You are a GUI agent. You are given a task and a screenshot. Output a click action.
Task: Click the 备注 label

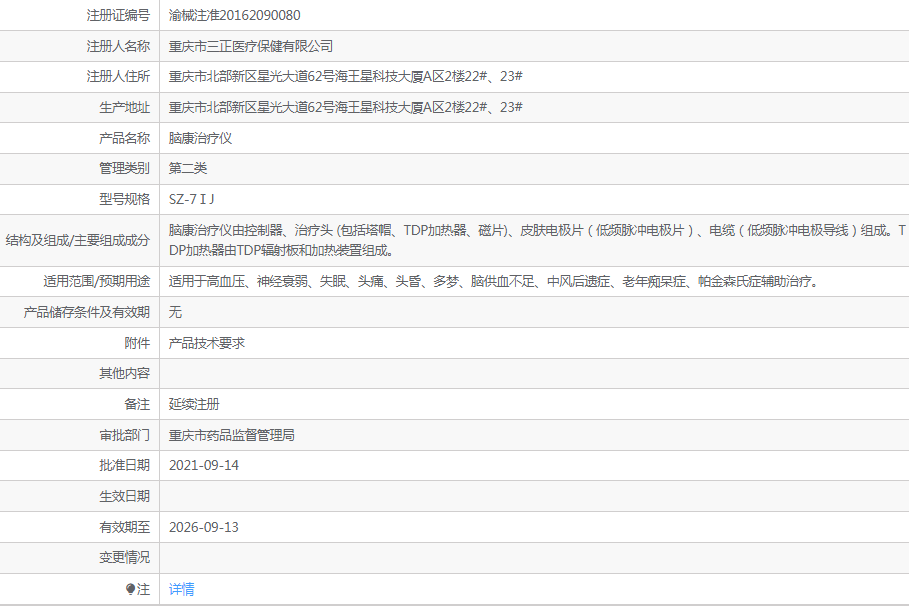[137, 404]
